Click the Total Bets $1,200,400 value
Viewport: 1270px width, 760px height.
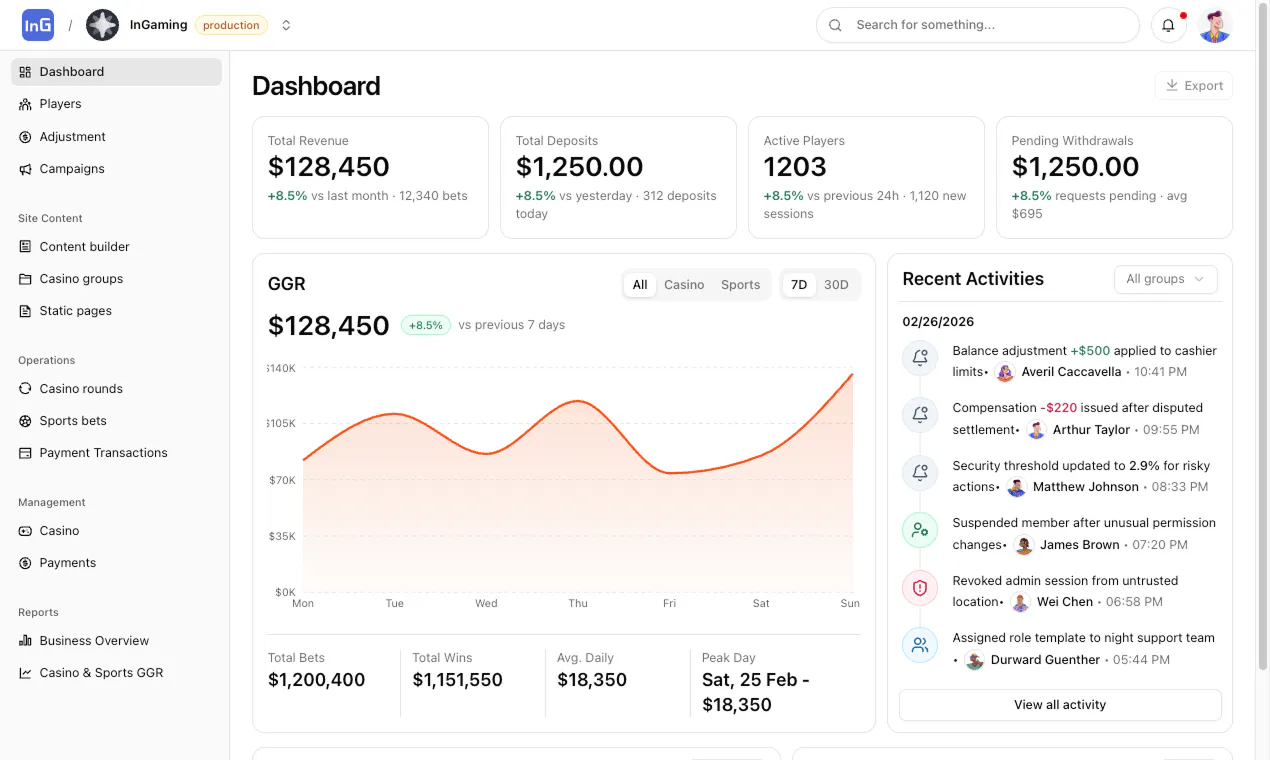(316, 680)
